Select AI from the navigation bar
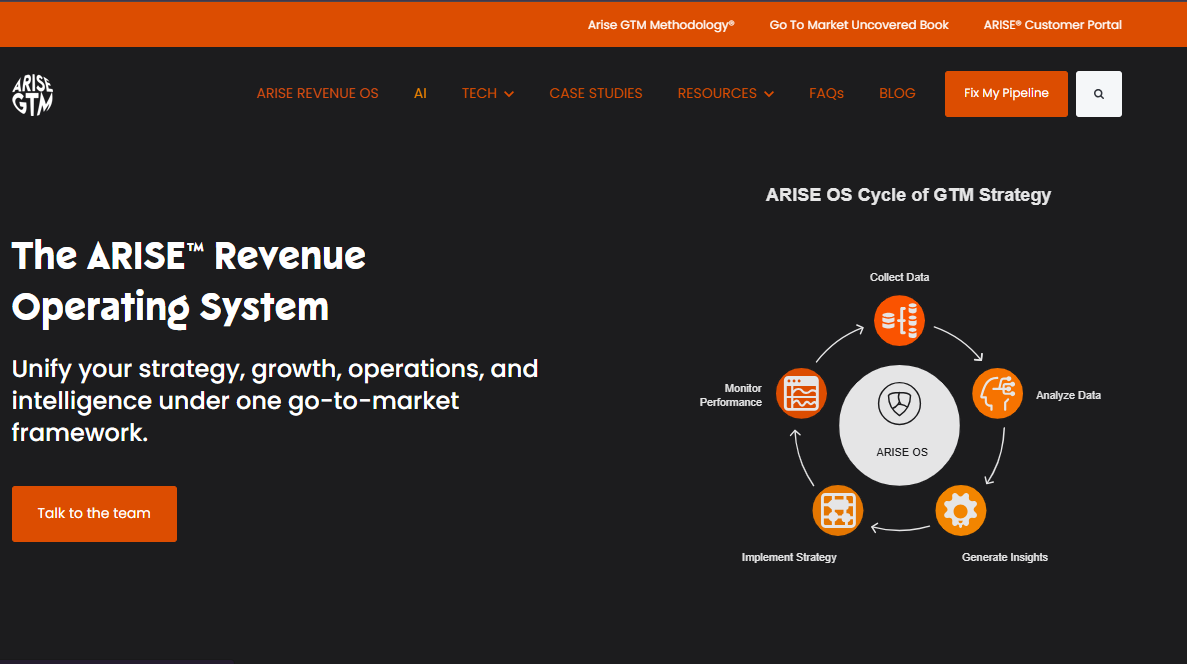Viewport: 1187px width, 664px height. (420, 93)
